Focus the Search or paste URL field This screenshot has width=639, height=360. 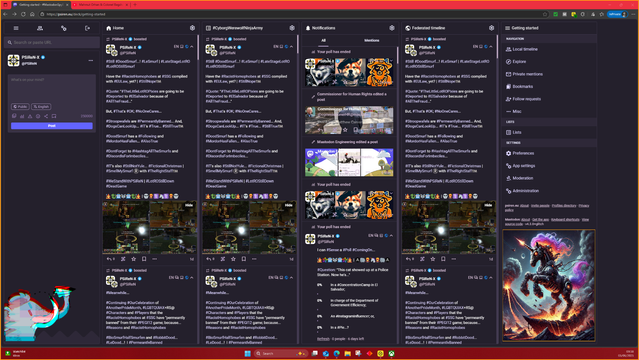52,42
